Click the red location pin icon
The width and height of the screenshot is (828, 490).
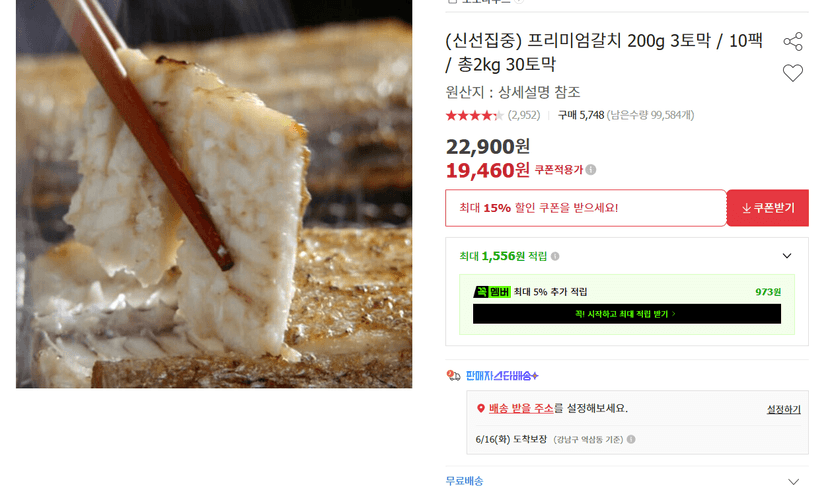[x=481, y=408]
